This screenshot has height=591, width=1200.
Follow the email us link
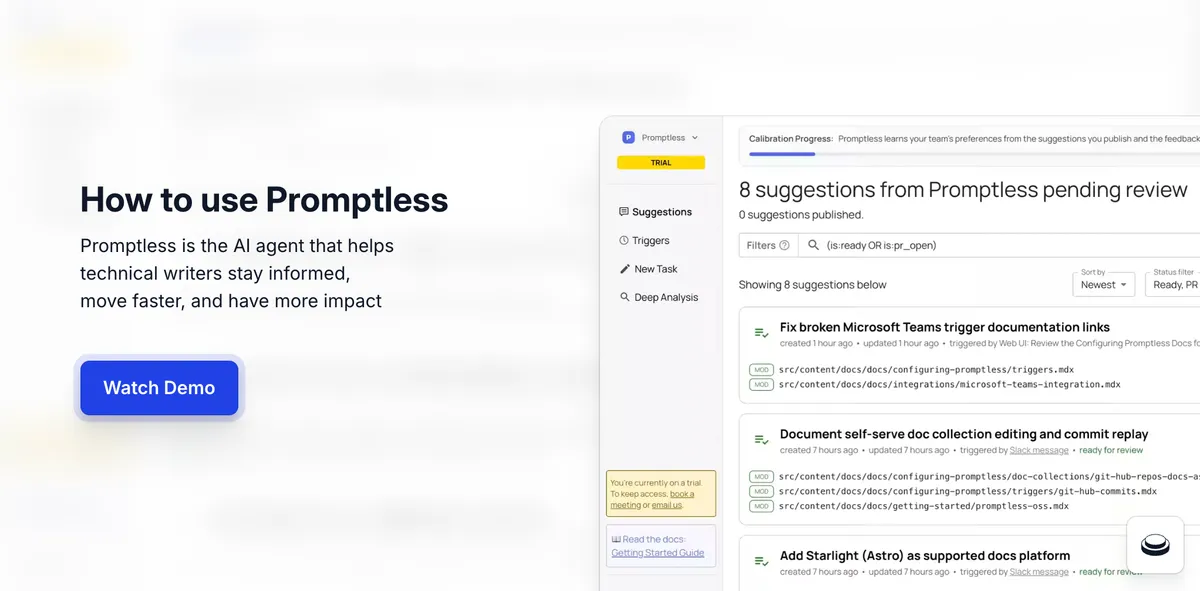[667, 505]
